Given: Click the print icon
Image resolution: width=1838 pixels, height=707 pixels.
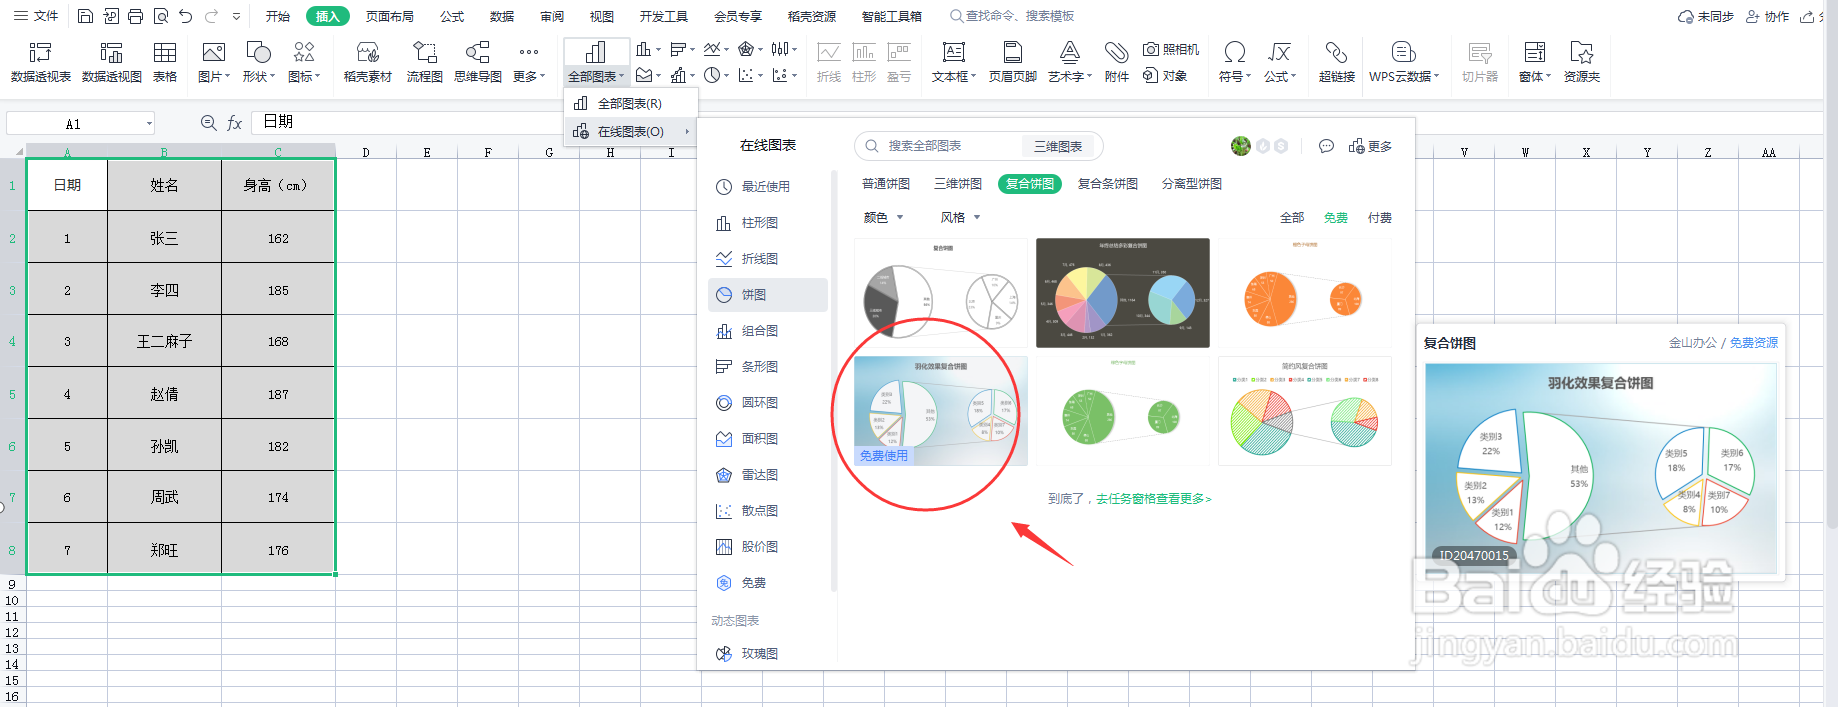Looking at the screenshot, I should pyautogui.click(x=135, y=16).
